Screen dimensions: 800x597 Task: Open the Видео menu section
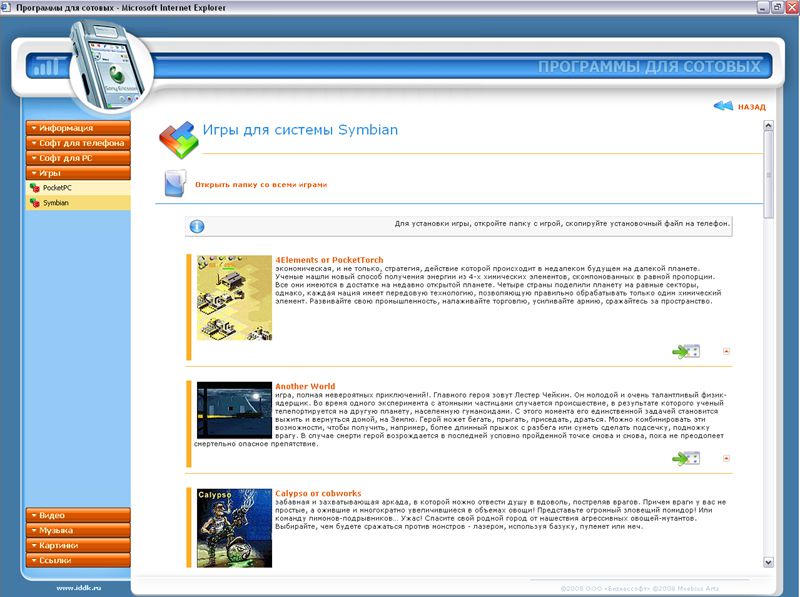click(x=78, y=516)
